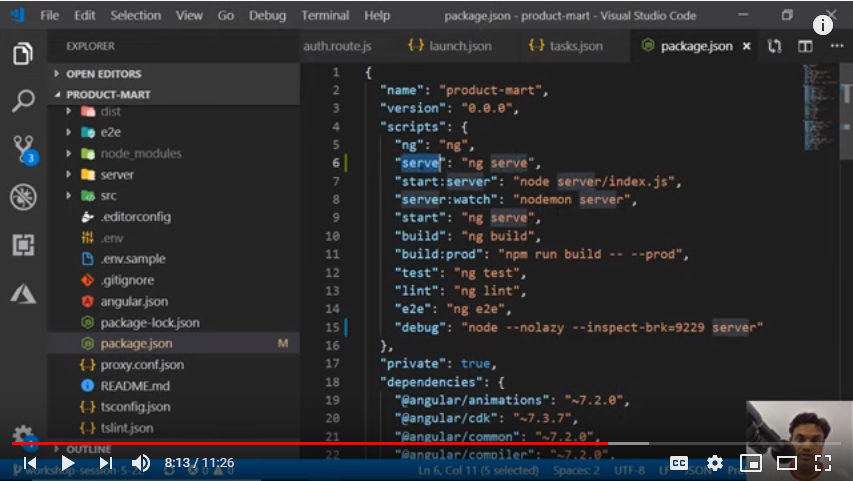Open the Explorer view in activity bar
Image resolution: width=853 pixels, height=481 pixels.
coord(23,53)
